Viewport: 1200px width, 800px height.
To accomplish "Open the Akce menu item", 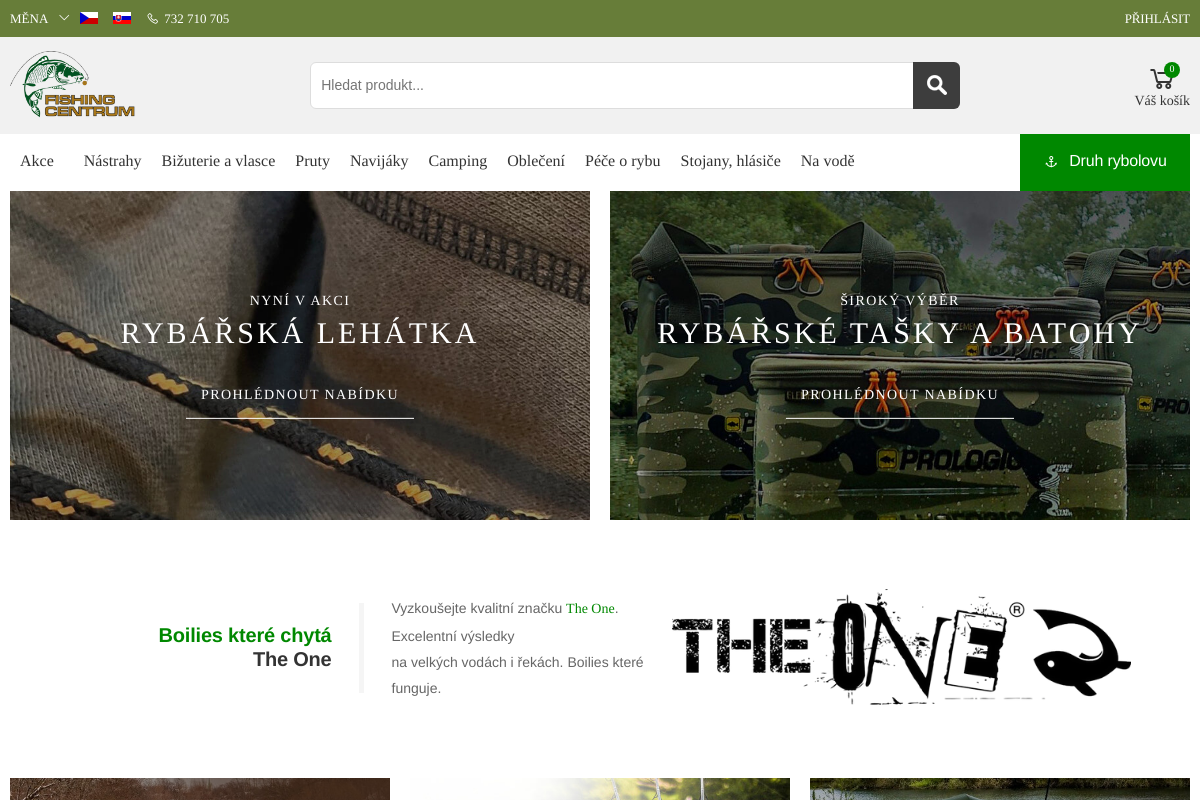I will coord(37,161).
